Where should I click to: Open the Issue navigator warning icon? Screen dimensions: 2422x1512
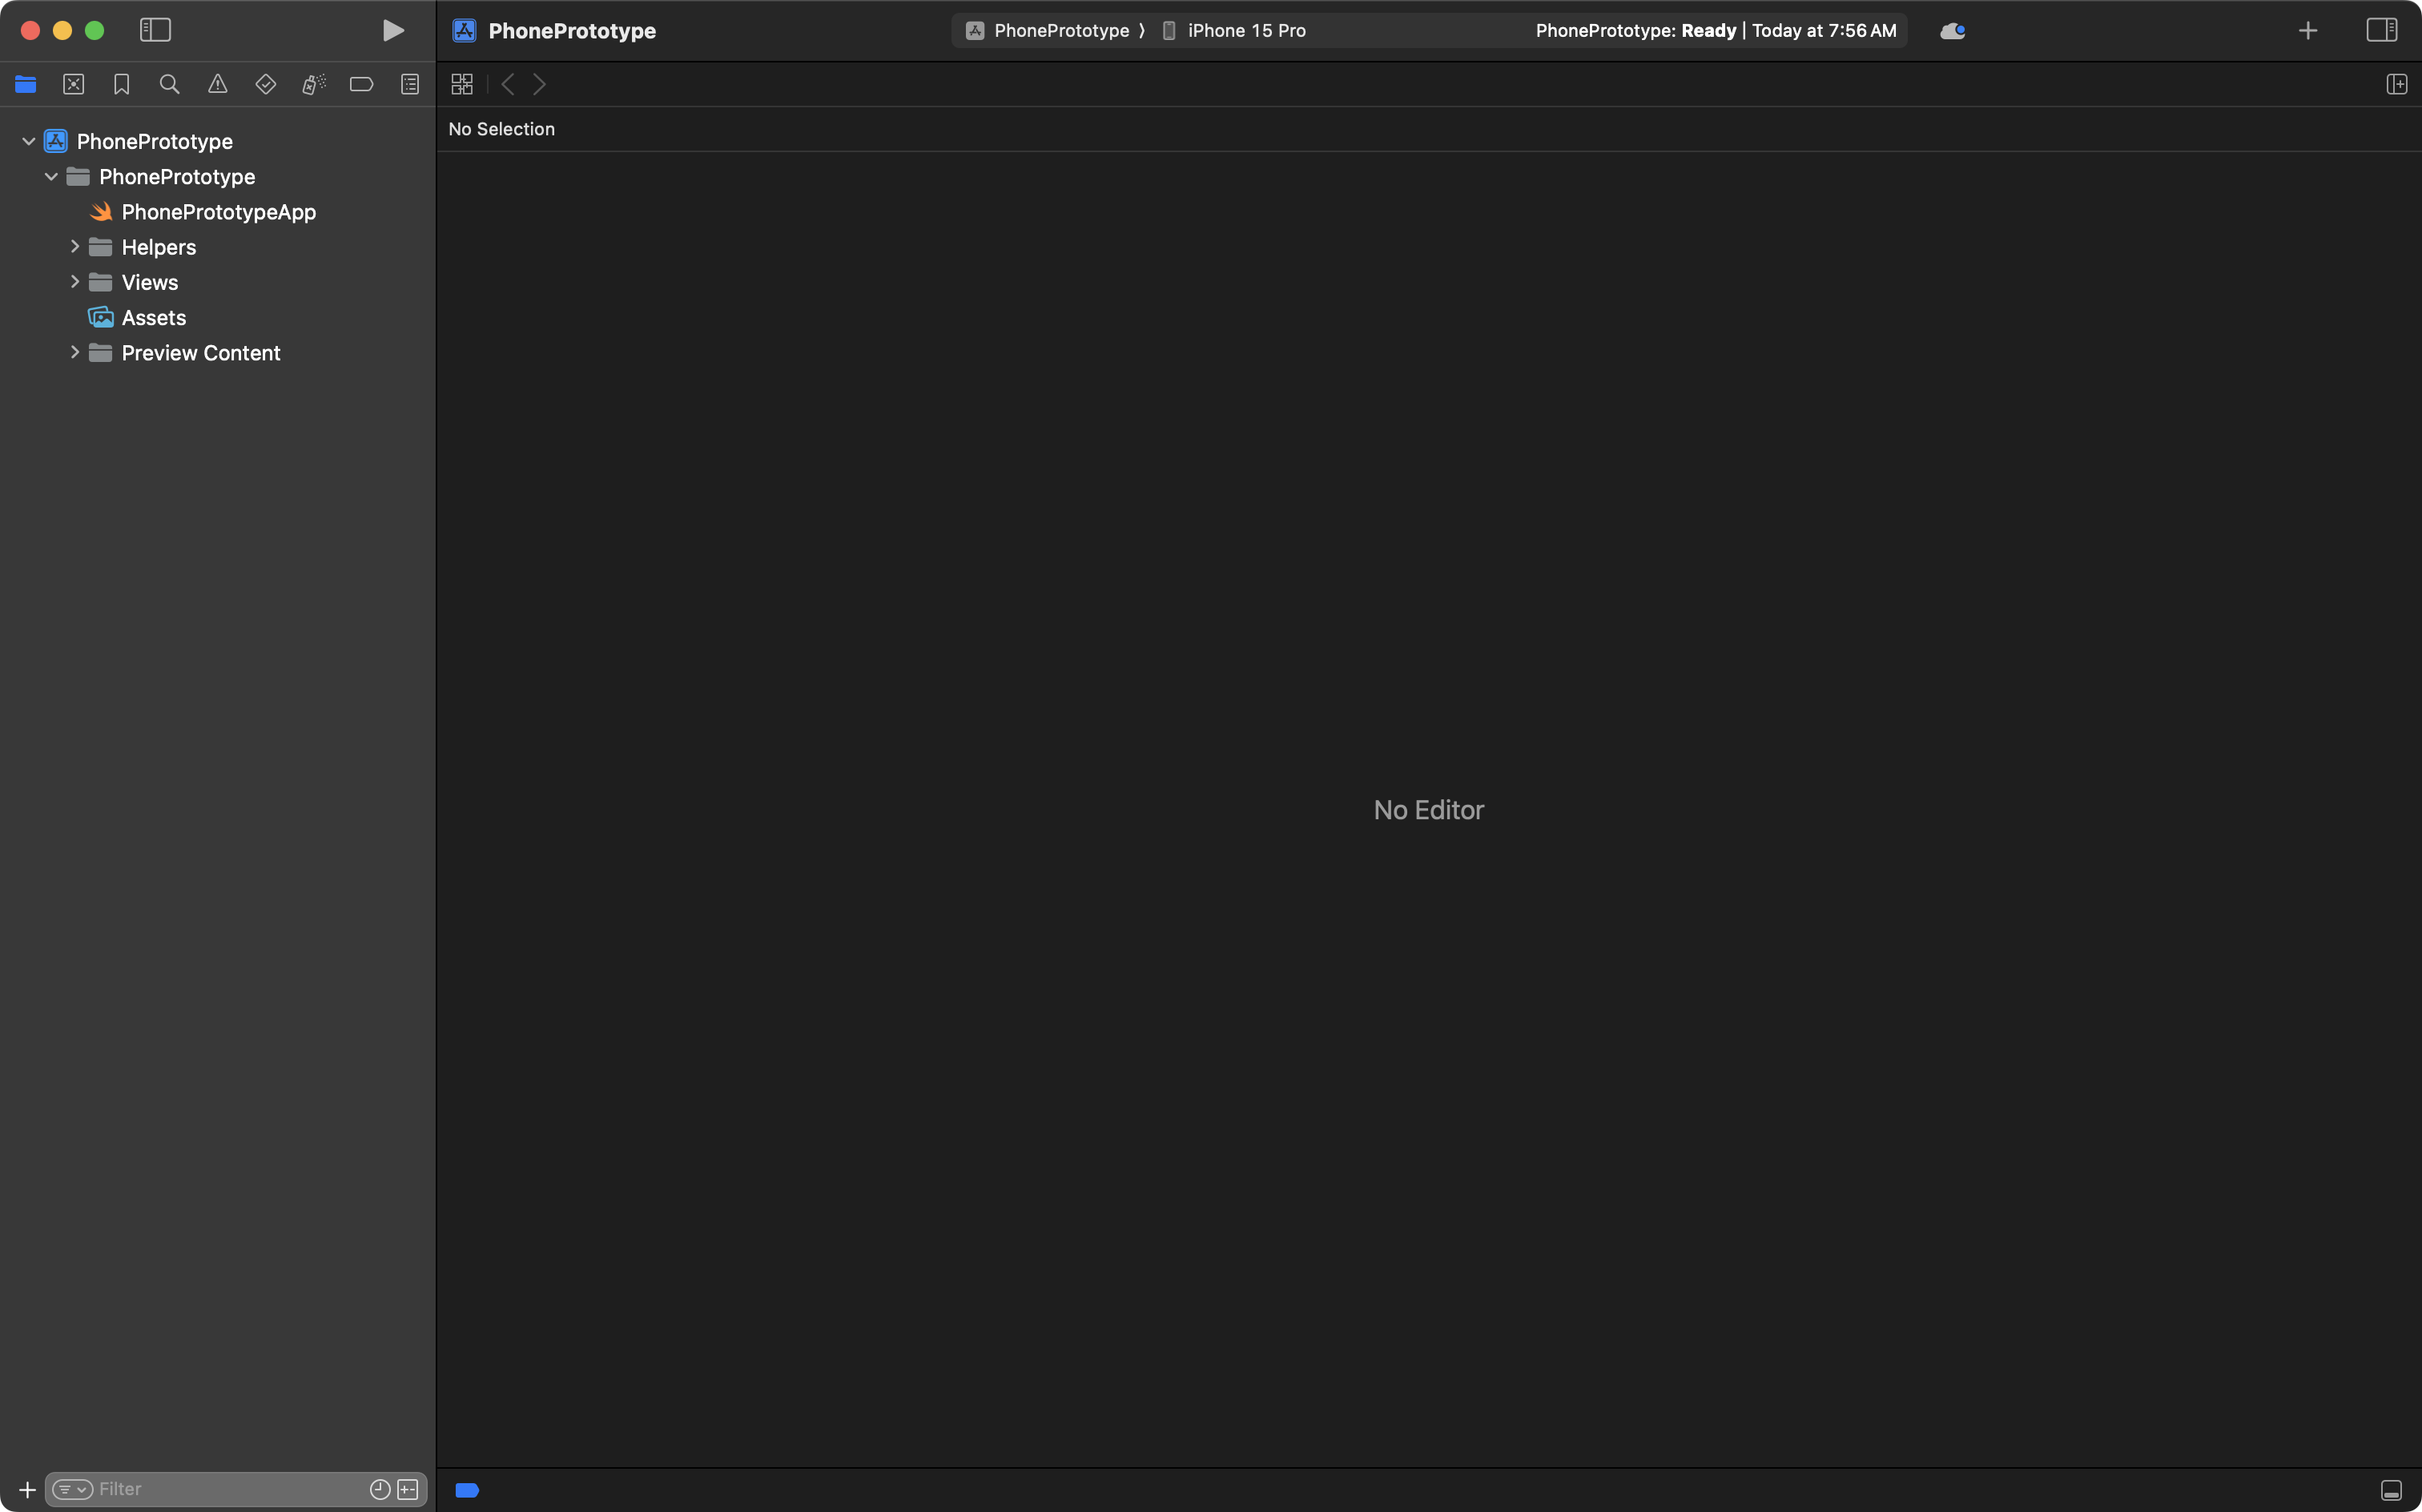[x=217, y=85]
